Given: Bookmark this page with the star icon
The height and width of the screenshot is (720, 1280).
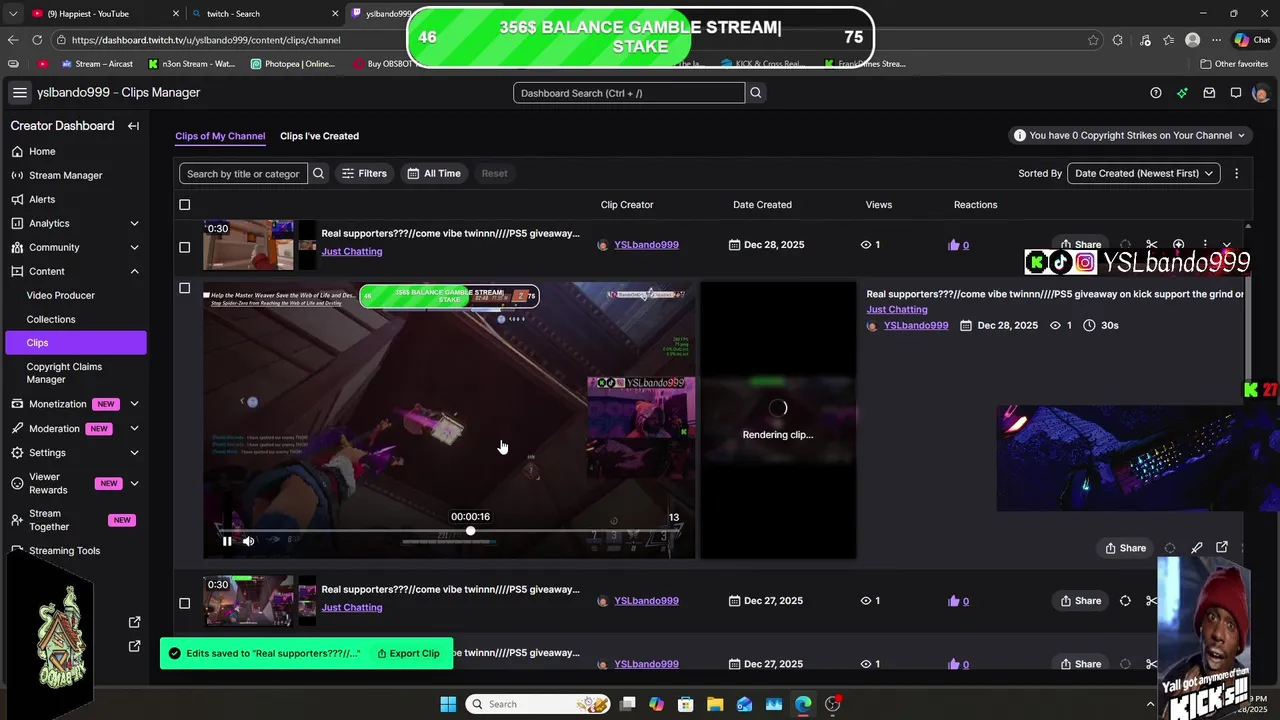Looking at the screenshot, I should coord(1093,40).
